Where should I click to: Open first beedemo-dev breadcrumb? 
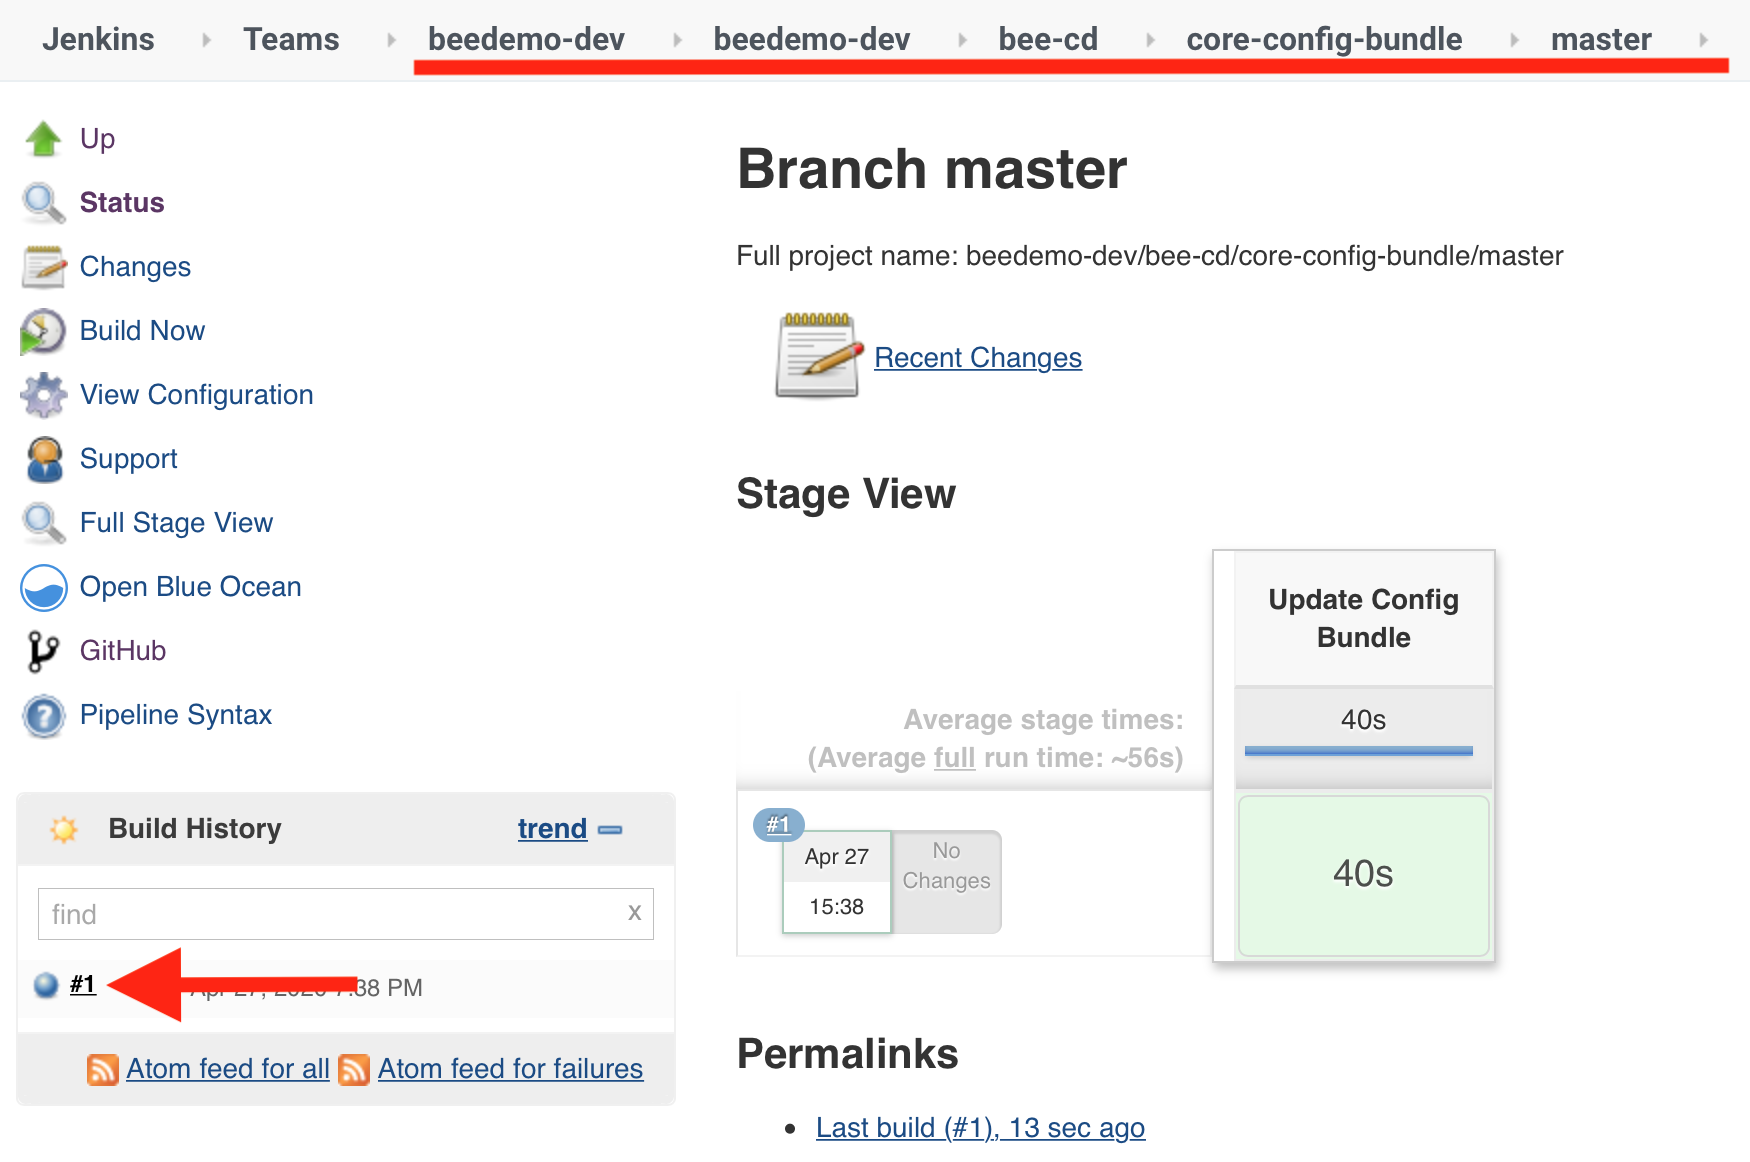pyautogui.click(x=526, y=39)
